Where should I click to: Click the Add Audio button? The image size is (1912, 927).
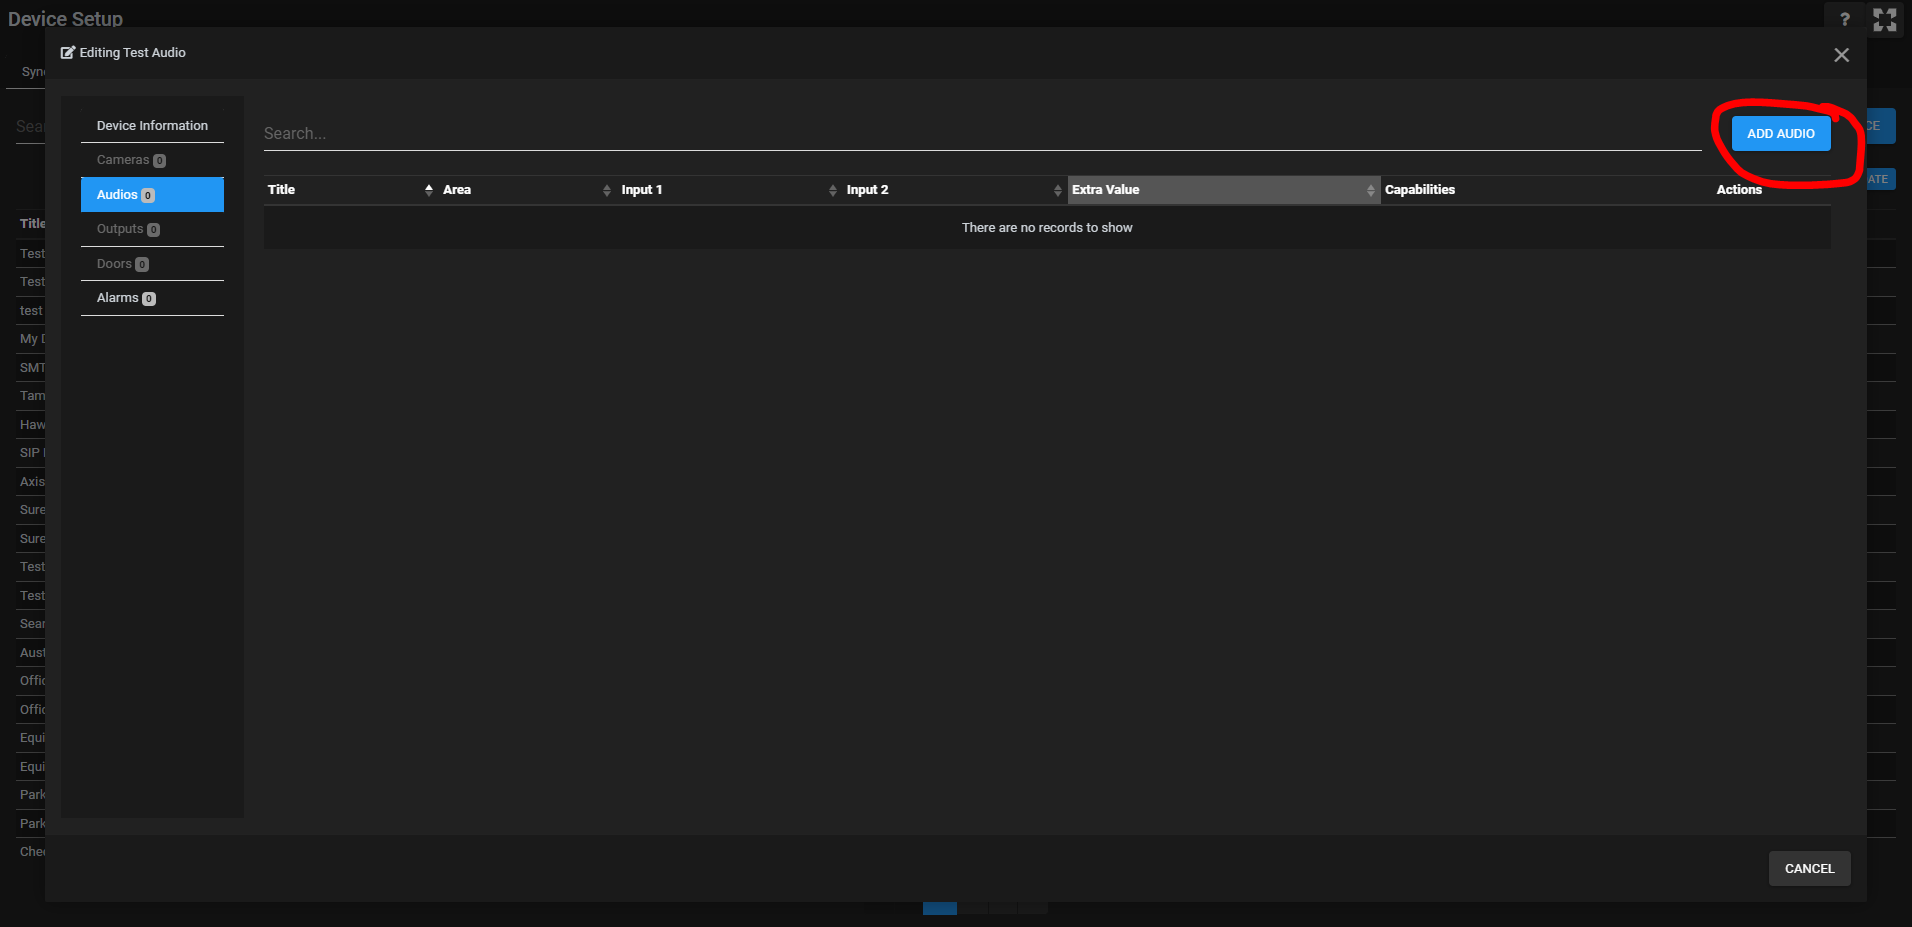[x=1780, y=134]
